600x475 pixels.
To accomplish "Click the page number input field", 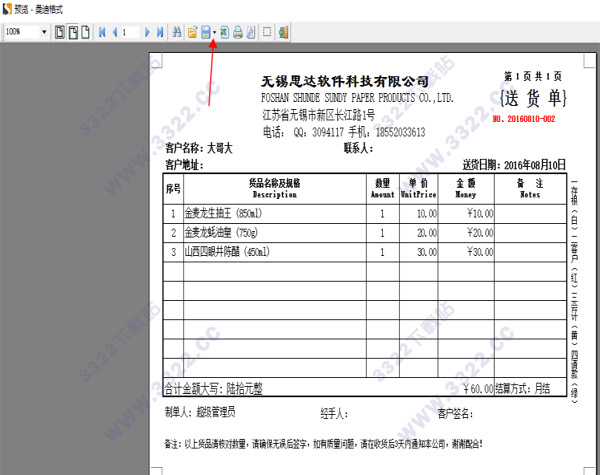I will (x=130, y=32).
